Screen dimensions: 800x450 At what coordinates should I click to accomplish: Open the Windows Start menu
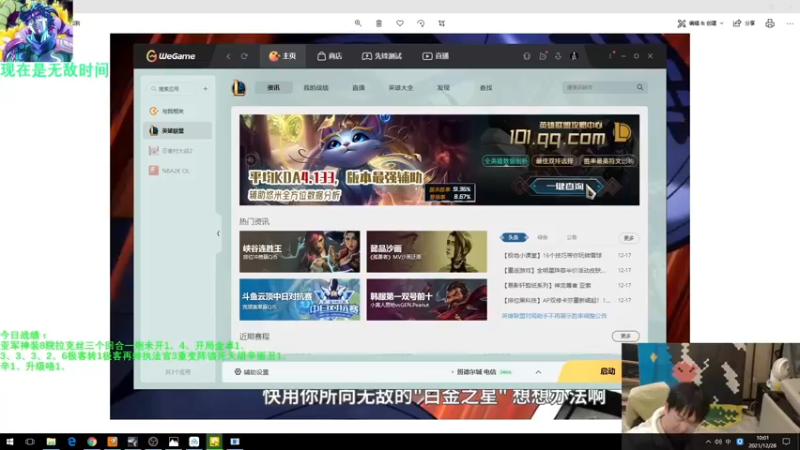tap(9, 441)
